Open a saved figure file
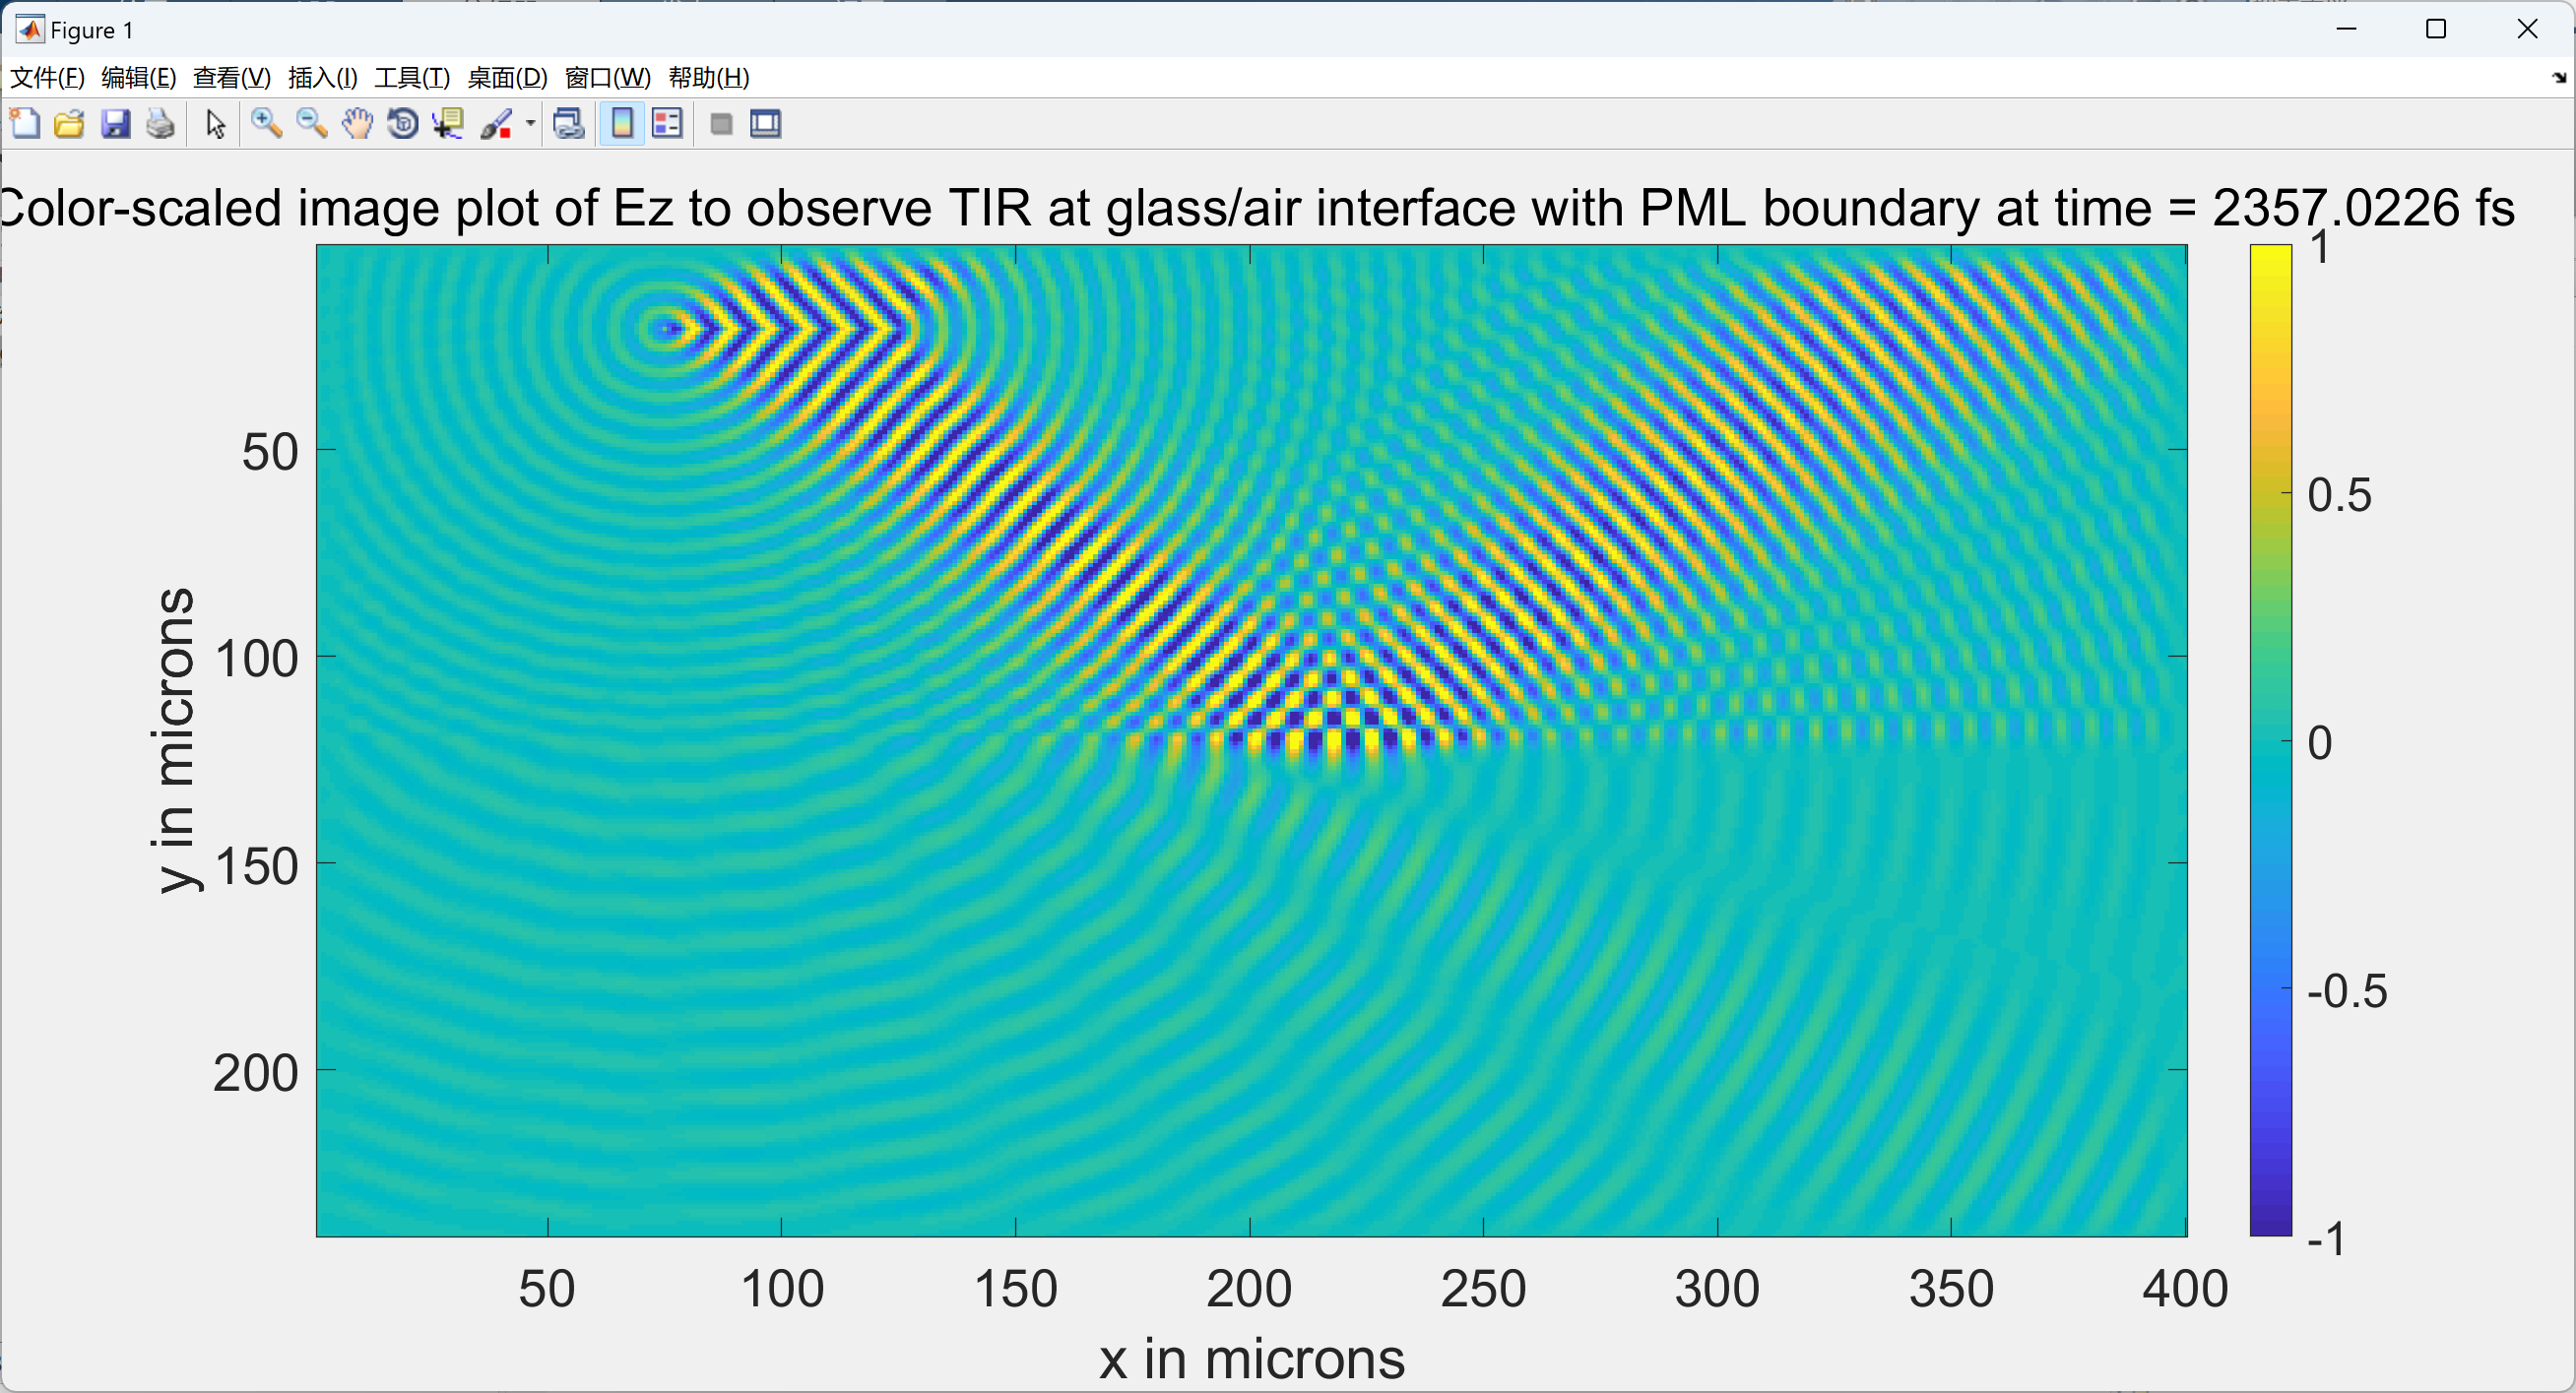Viewport: 2576px width, 1393px height. coord(69,123)
